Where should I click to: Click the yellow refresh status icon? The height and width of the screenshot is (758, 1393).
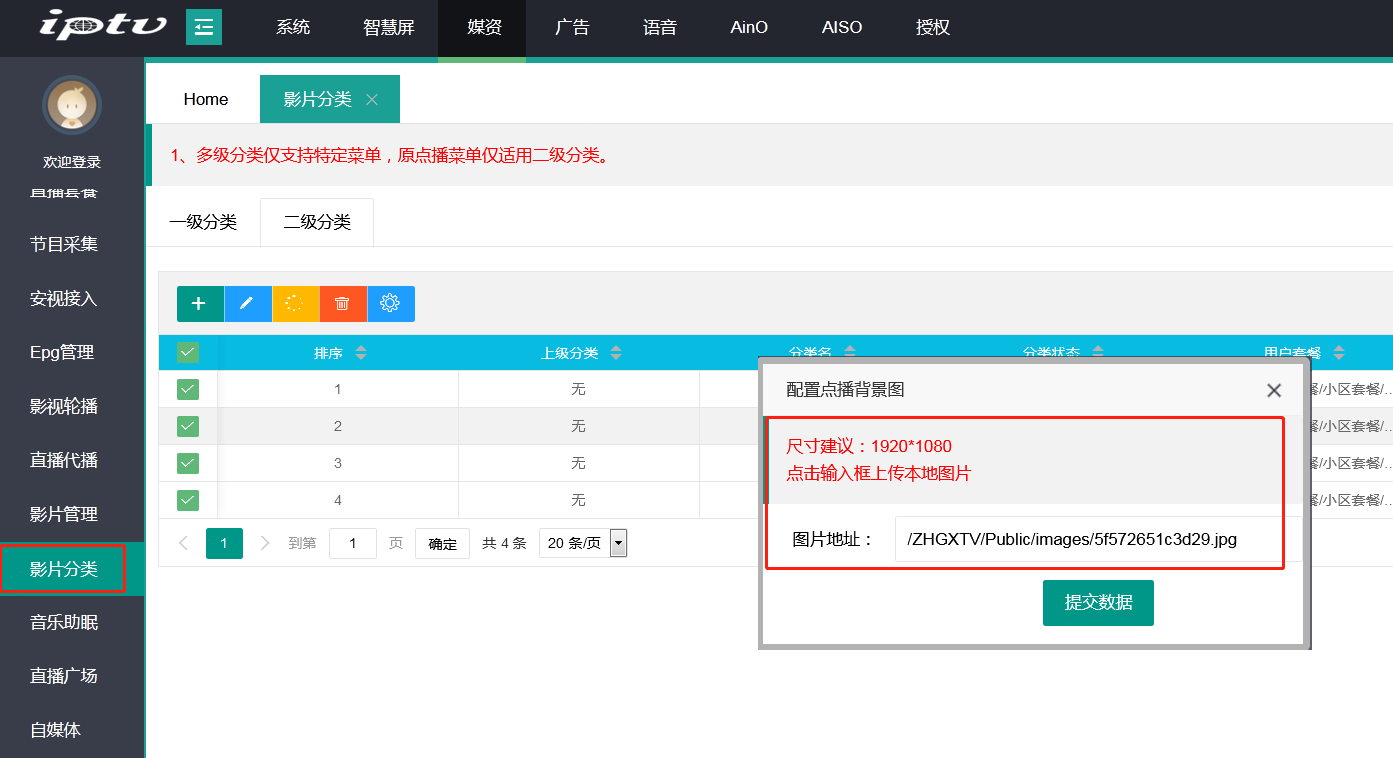(295, 304)
